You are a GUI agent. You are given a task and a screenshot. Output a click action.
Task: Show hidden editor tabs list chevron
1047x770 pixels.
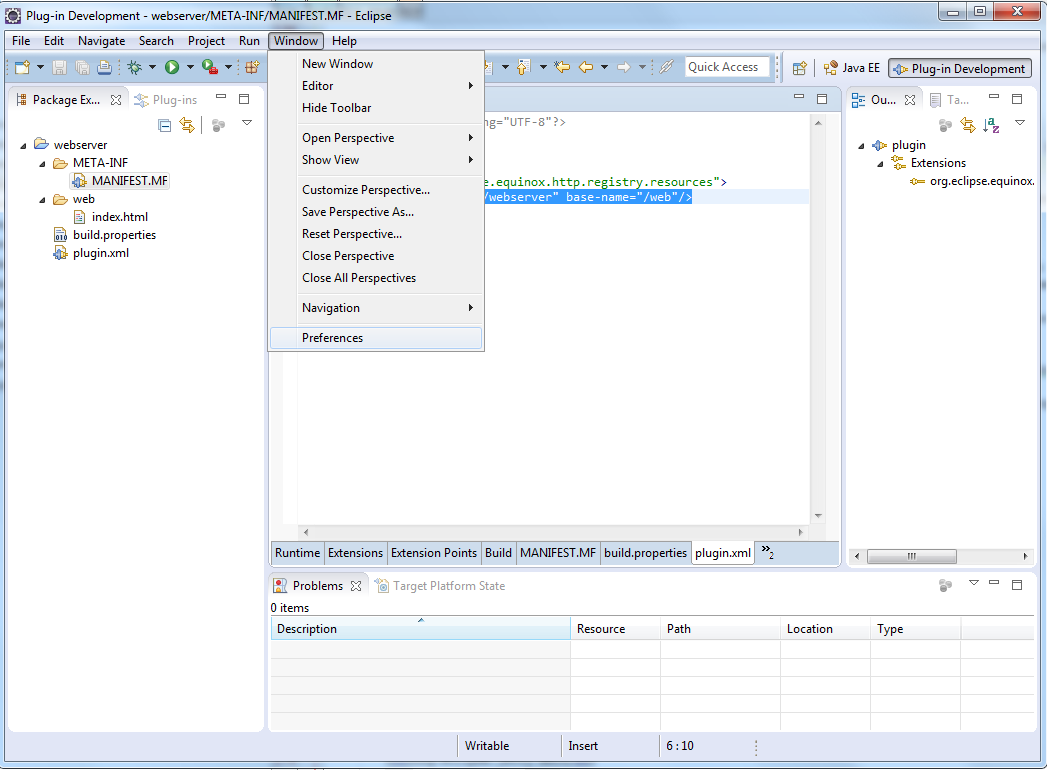[x=767, y=552]
